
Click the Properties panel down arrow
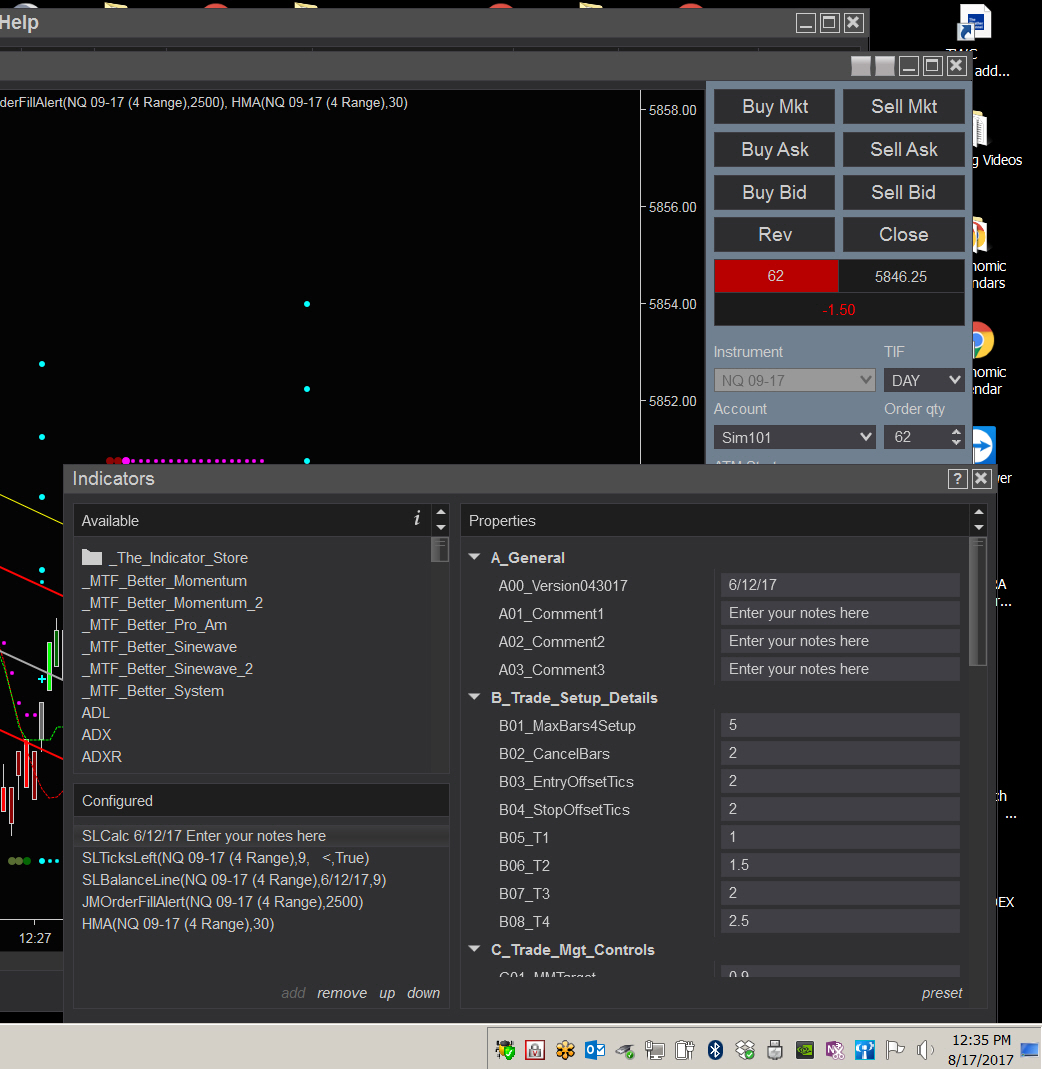point(979,527)
